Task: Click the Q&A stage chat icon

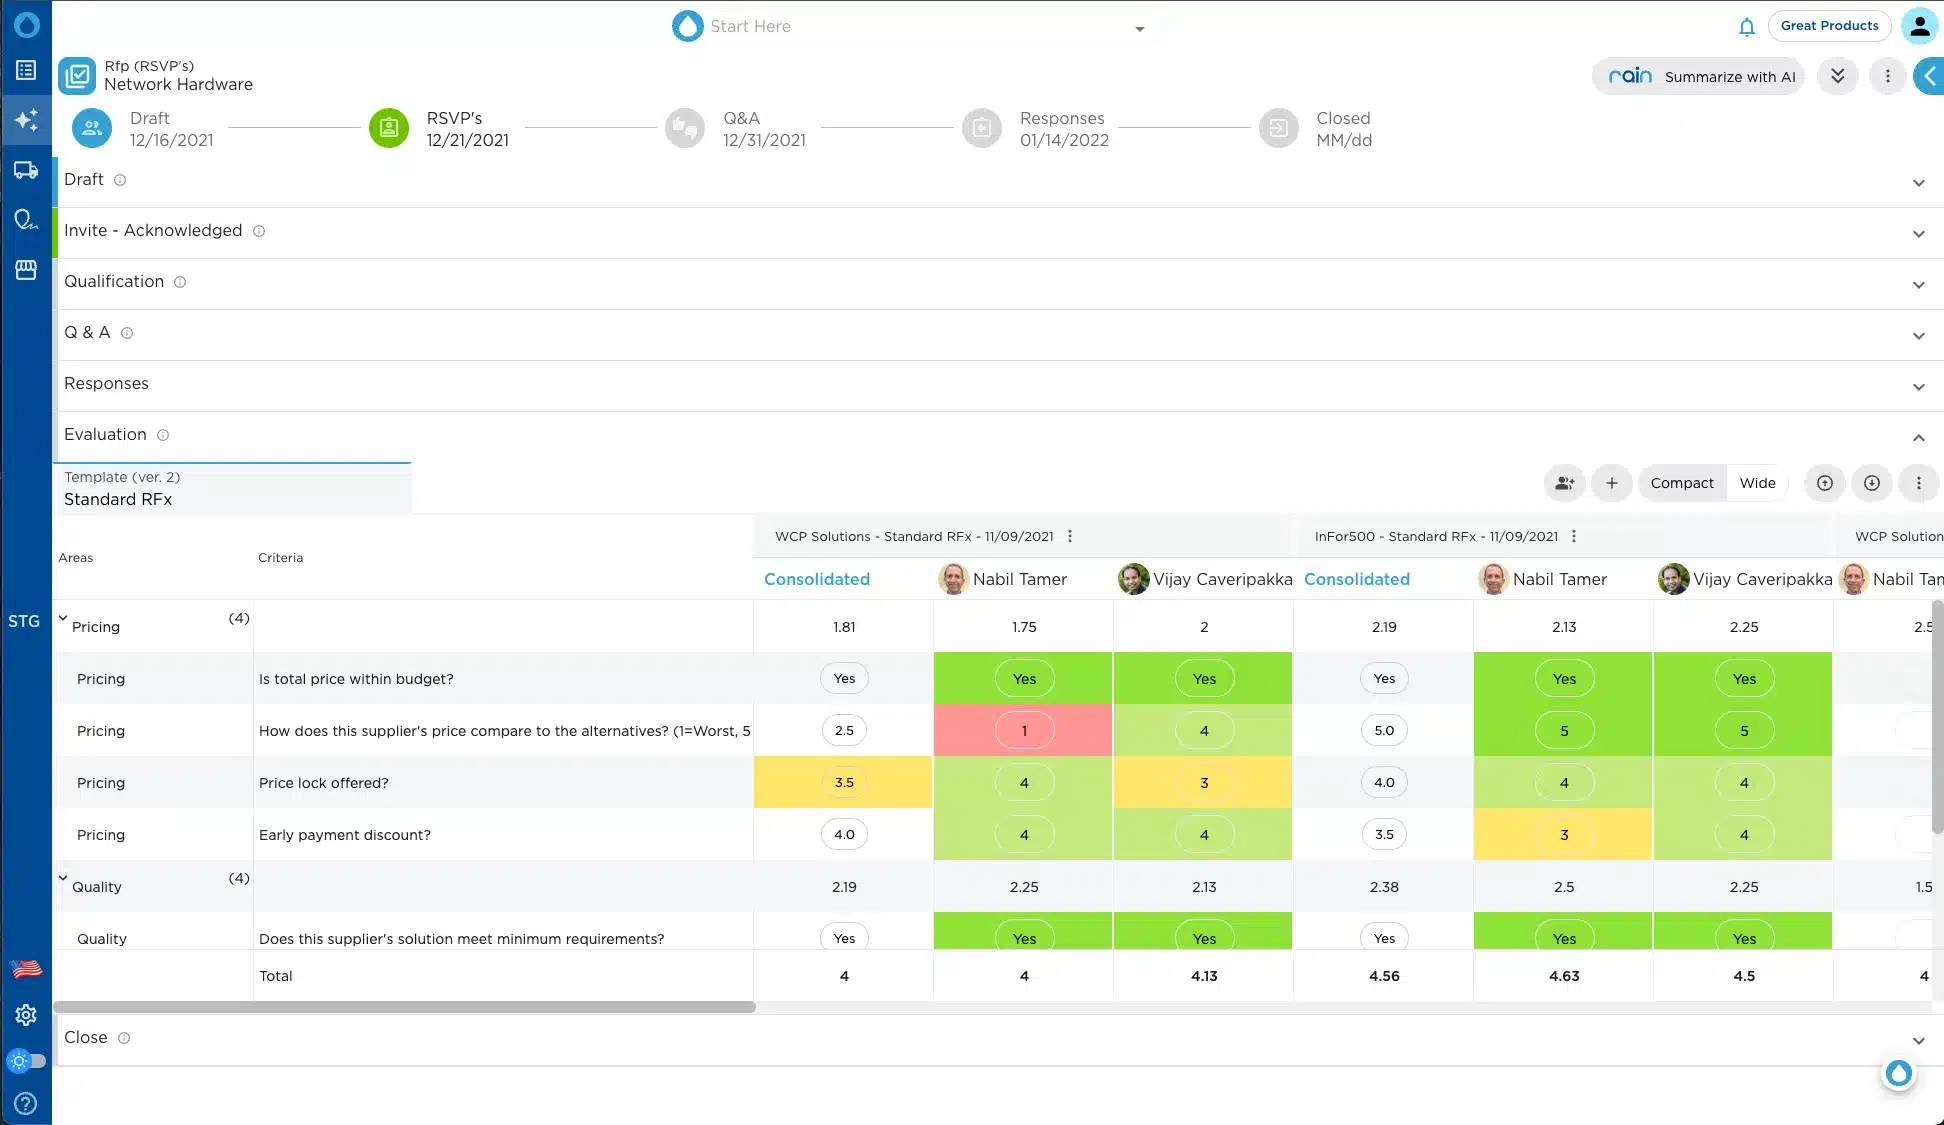Action: click(685, 128)
